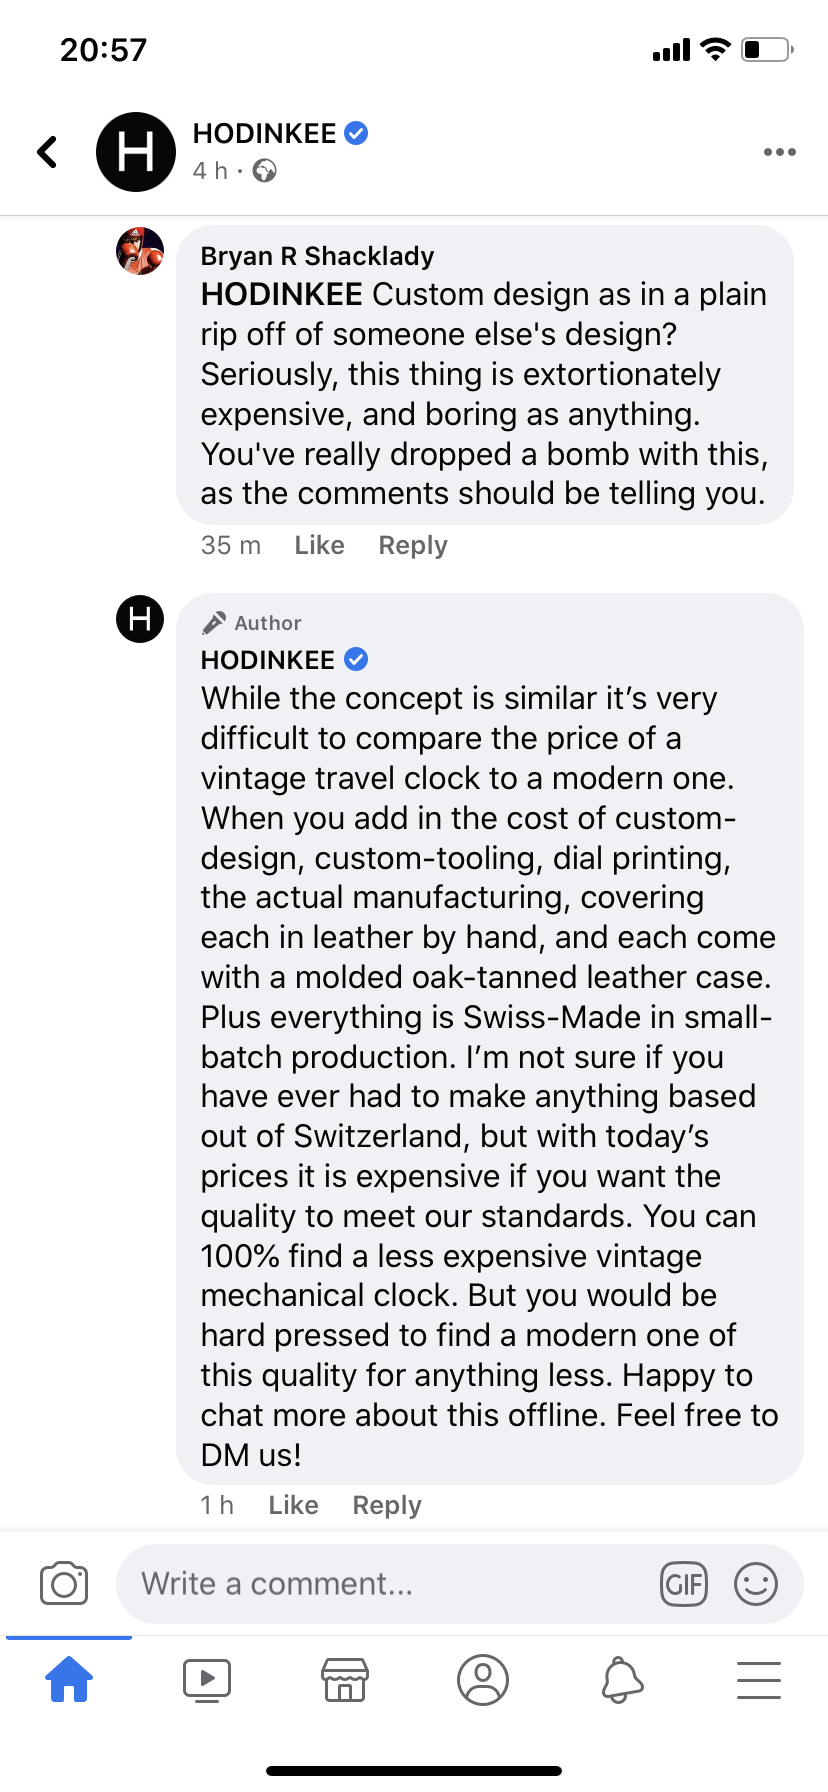Image resolution: width=828 pixels, height=1792 pixels.
Task: Open the GIF picker
Action: tap(684, 1584)
